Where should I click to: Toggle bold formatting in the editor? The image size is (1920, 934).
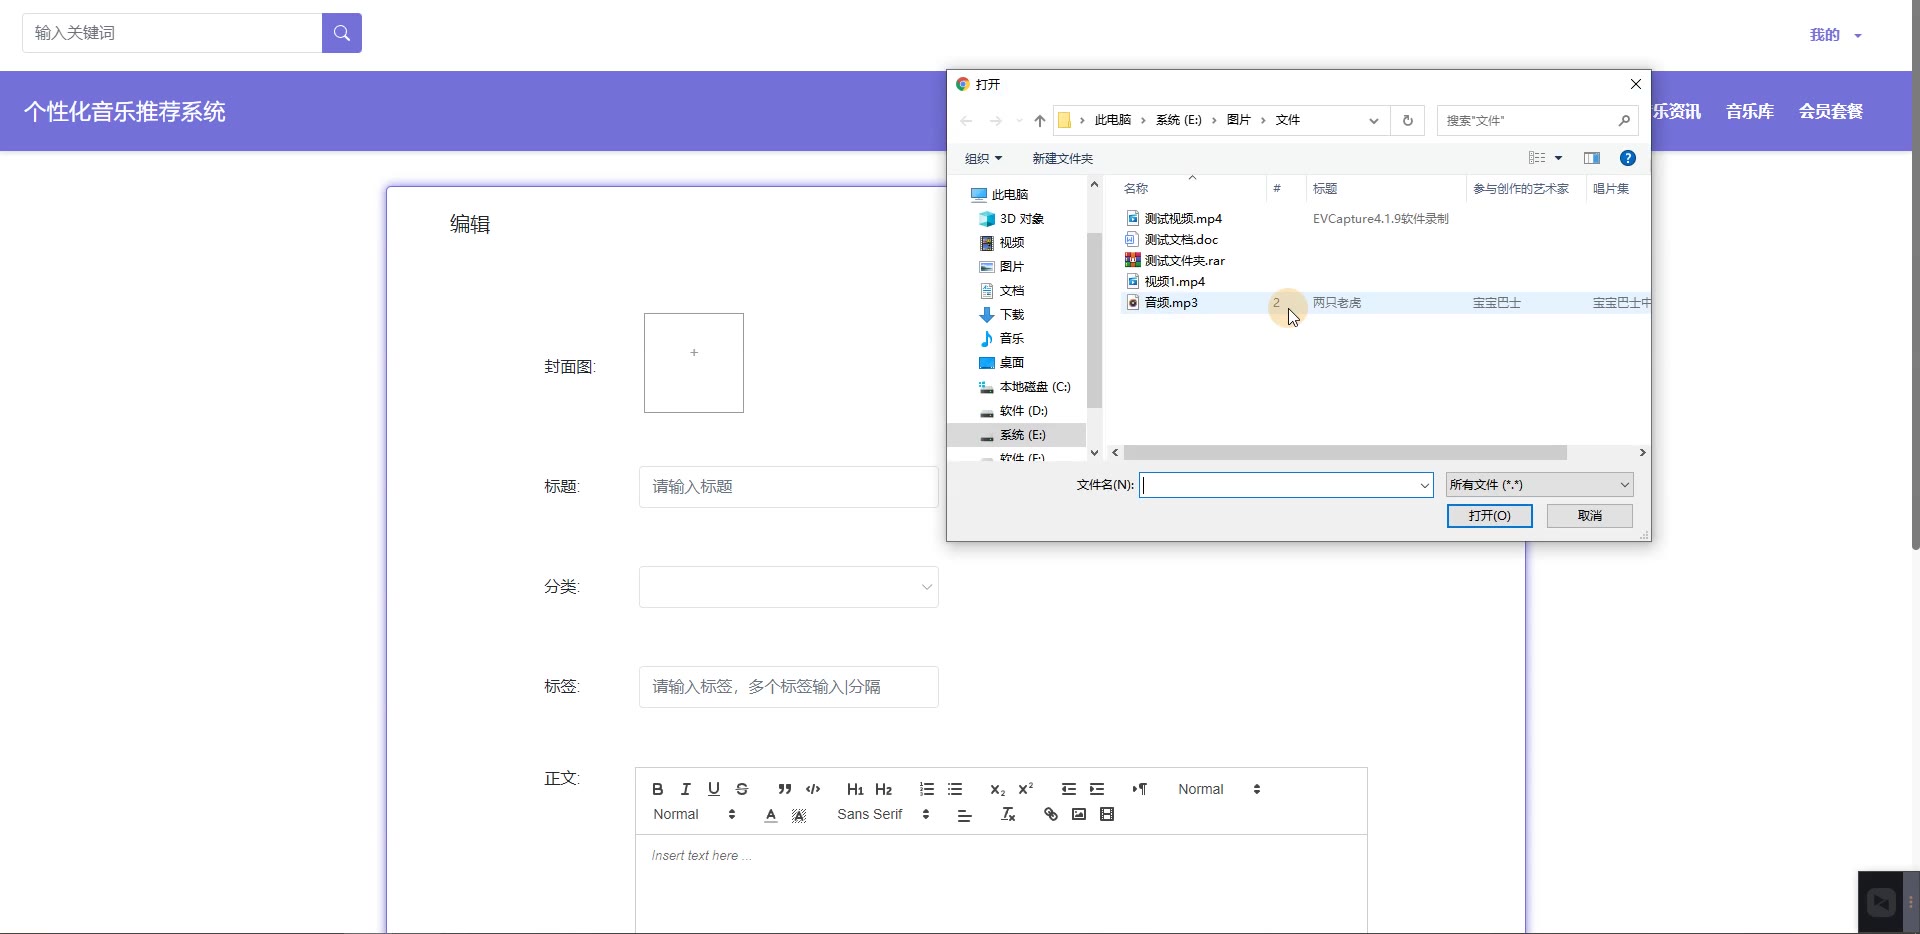pyautogui.click(x=657, y=789)
